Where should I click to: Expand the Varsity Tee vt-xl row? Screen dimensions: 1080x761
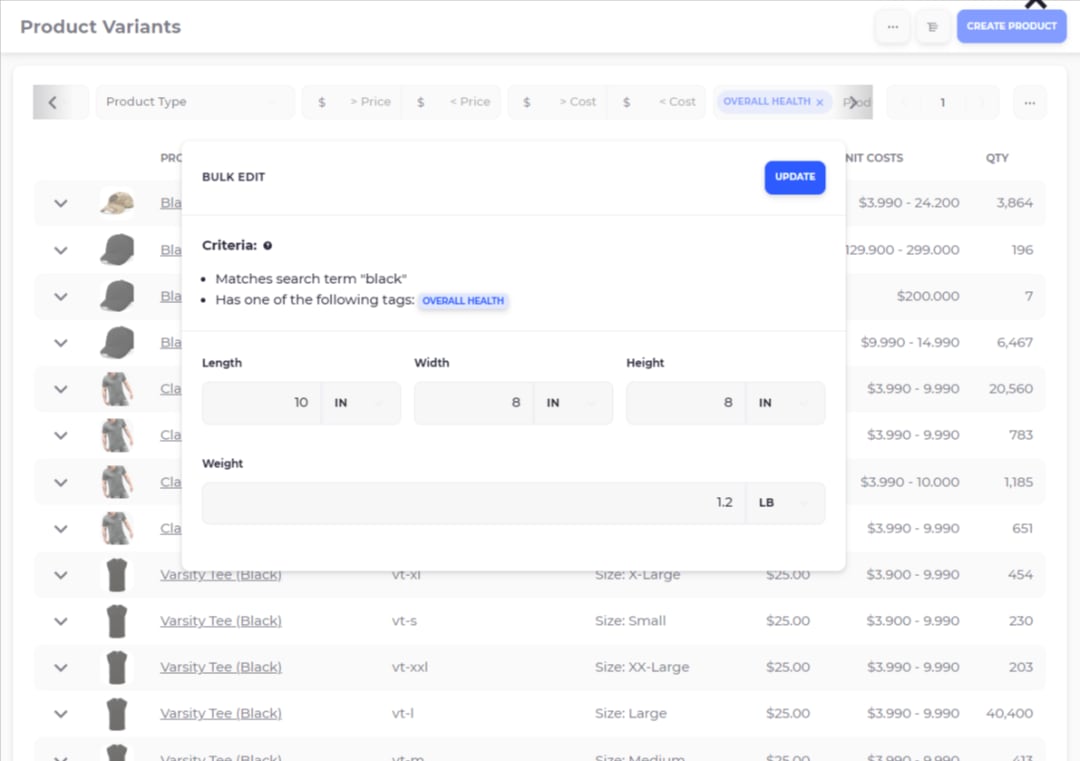click(61, 575)
